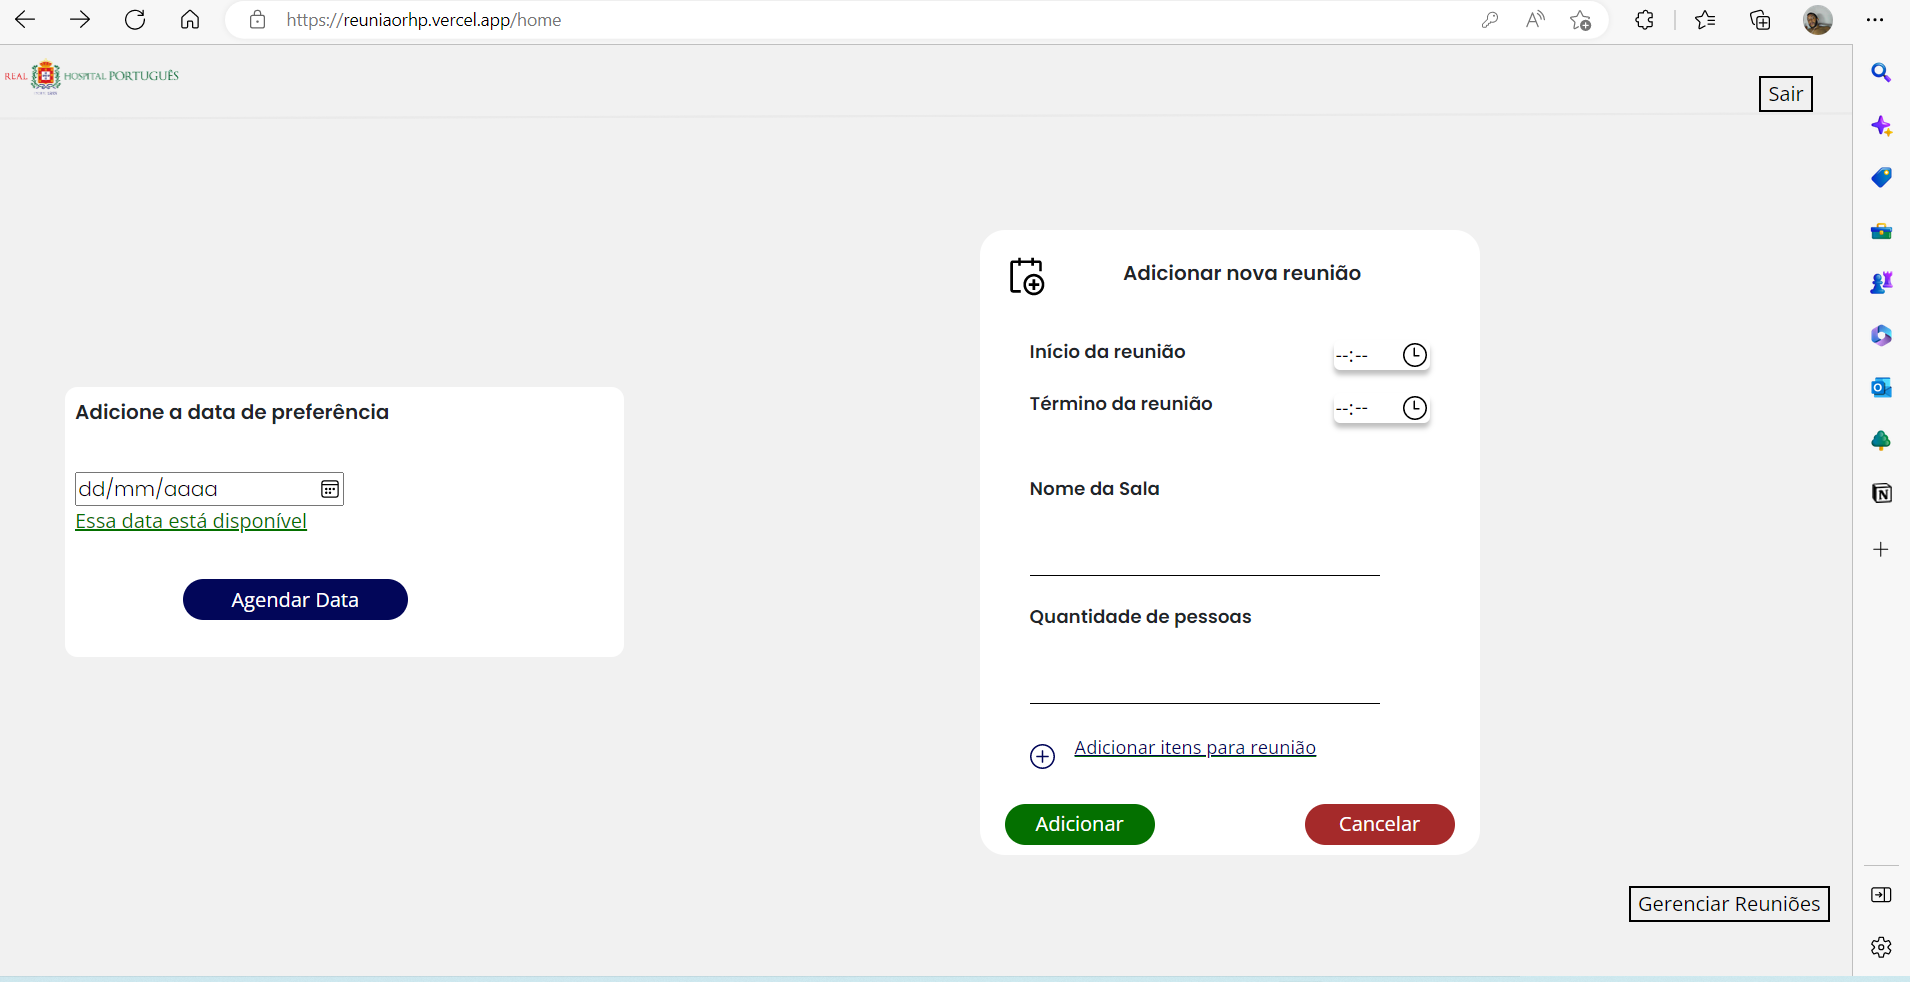The width and height of the screenshot is (1910, 982).
Task: Open Microsoft 365 sidebar icon
Action: click(x=1883, y=336)
